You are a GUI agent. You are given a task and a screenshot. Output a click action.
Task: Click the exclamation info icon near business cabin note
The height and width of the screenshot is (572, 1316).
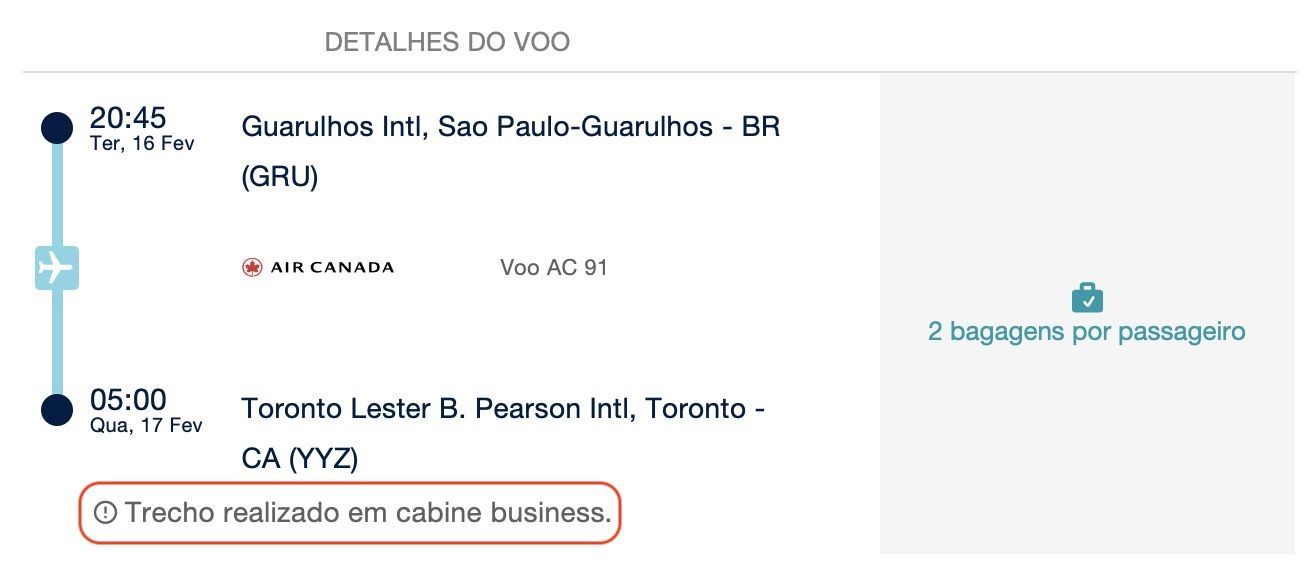tap(105, 513)
